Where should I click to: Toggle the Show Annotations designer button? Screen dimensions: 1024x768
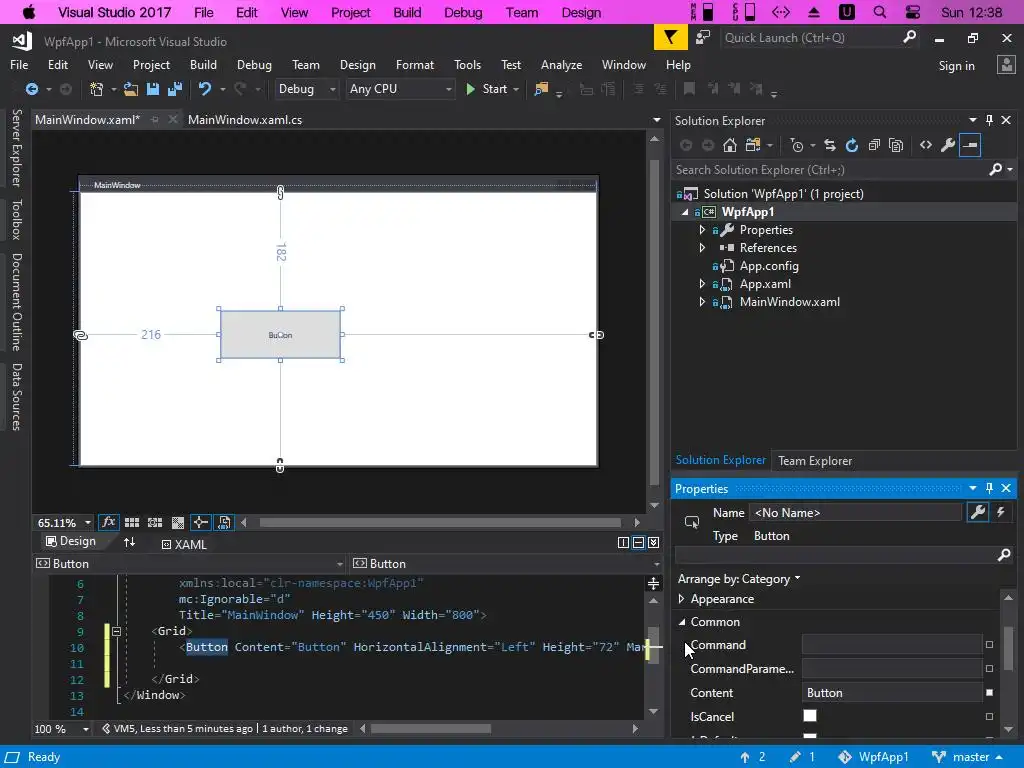point(223,522)
